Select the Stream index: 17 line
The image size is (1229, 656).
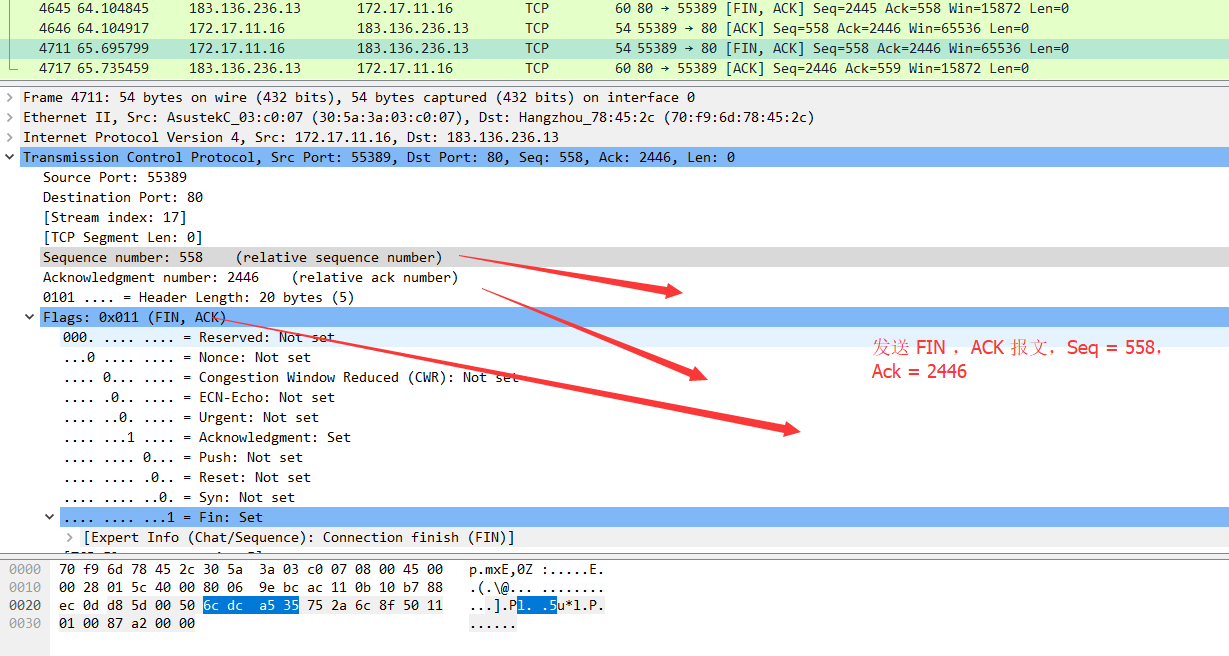pos(114,217)
